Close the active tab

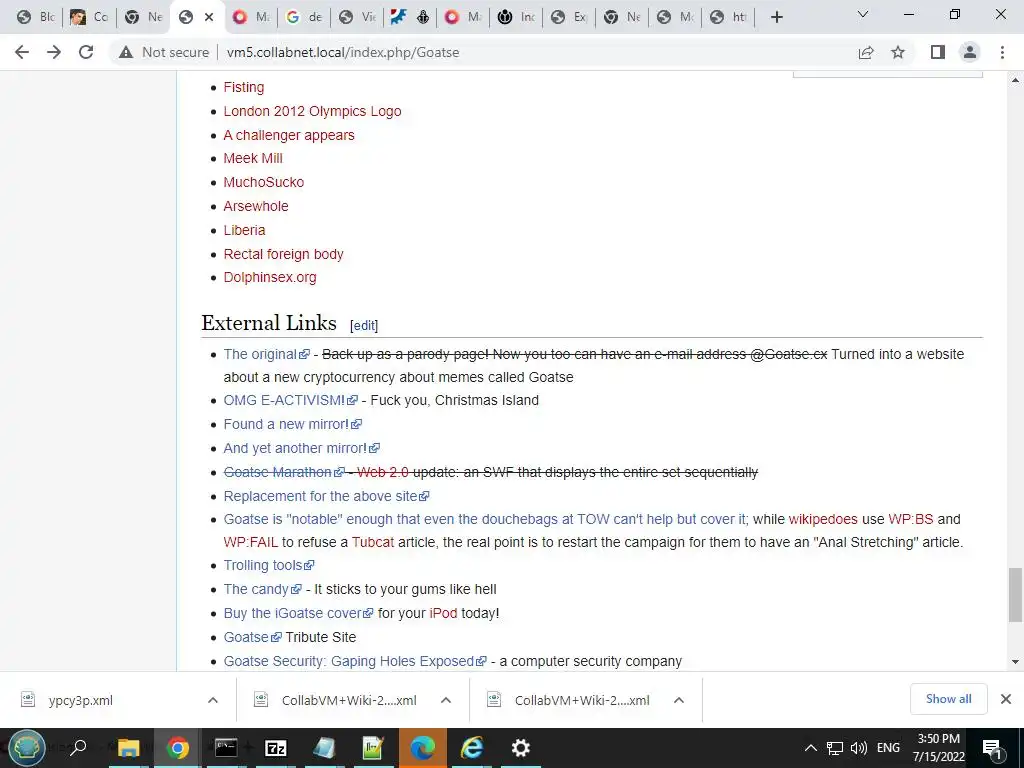click(209, 17)
